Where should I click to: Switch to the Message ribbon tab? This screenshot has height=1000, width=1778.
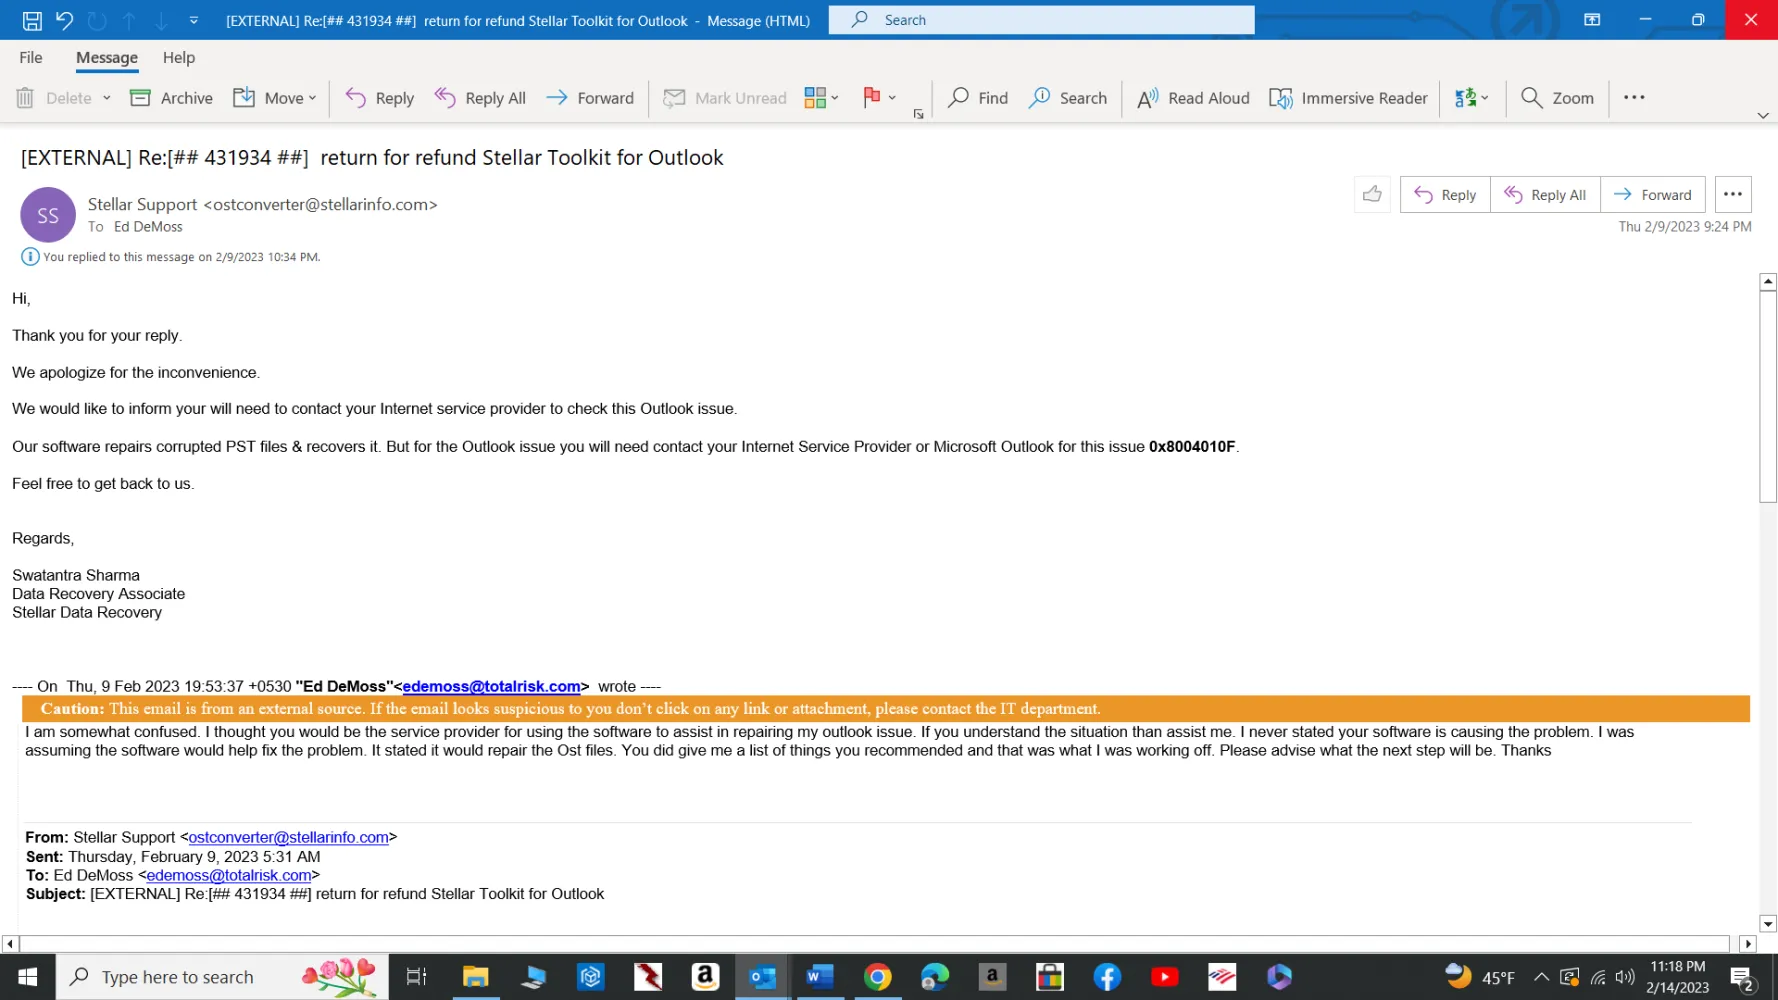(x=107, y=57)
